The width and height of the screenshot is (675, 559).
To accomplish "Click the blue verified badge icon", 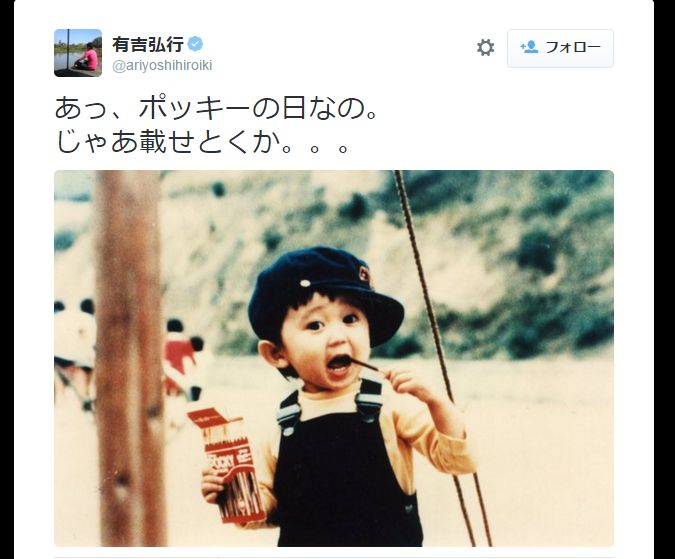I will click(x=196, y=44).
